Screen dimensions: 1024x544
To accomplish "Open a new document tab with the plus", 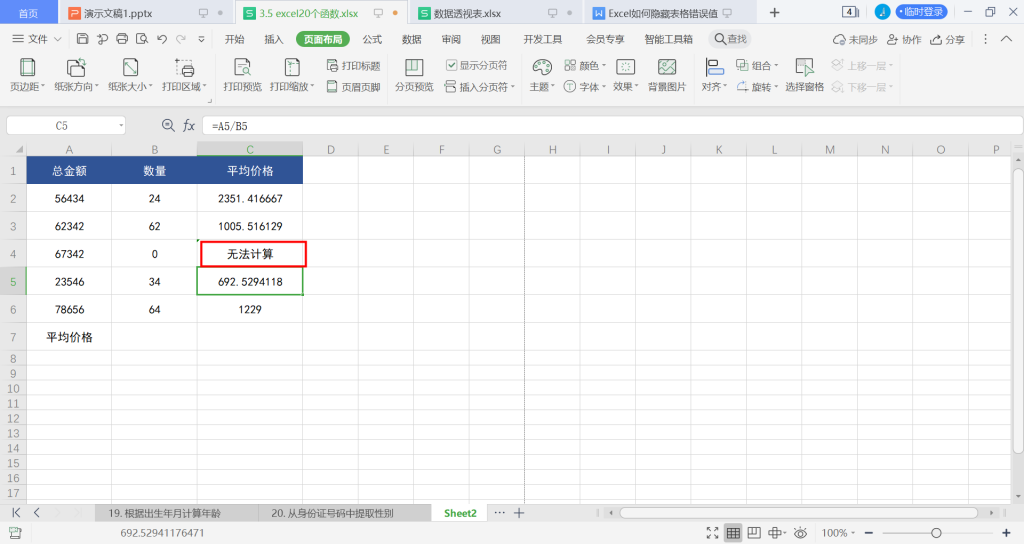I will click(775, 12).
